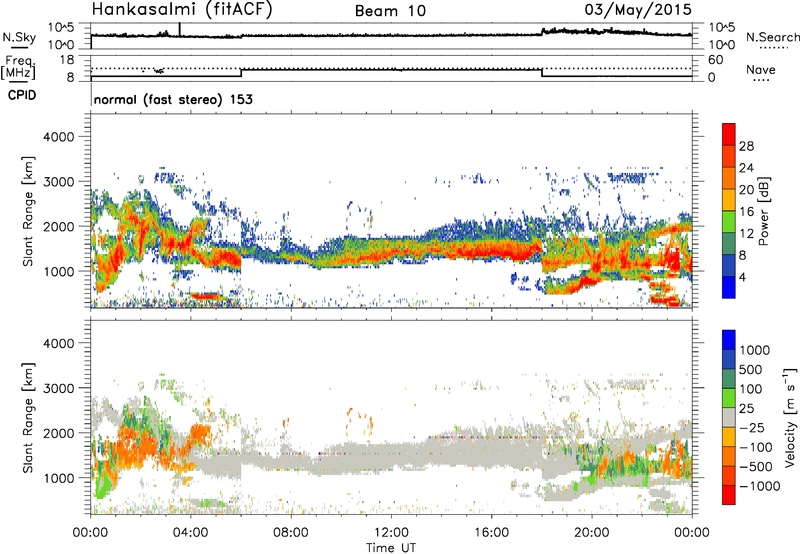This screenshot has width=800, height=554.
Task: Click the date '03/May/2015'
Action: coord(638,9)
